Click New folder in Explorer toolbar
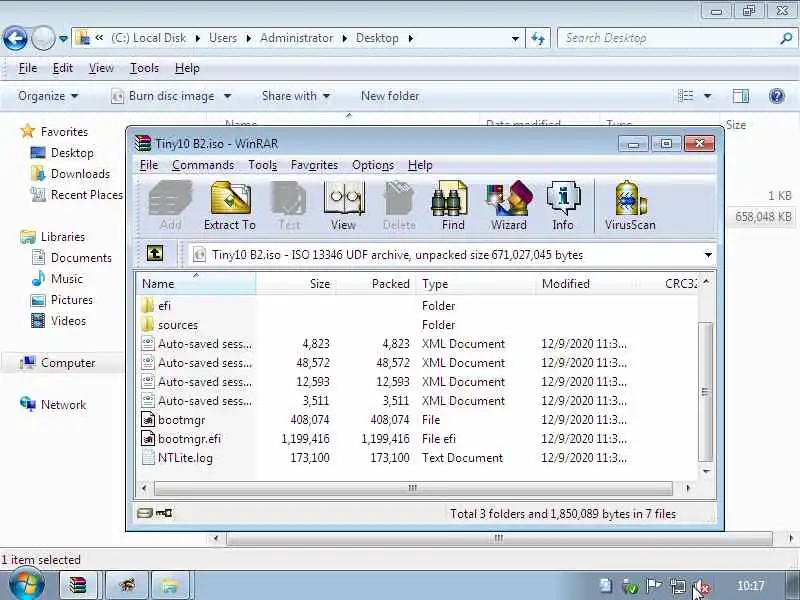The width and height of the screenshot is (800, 600). click(x=390, y=96)
